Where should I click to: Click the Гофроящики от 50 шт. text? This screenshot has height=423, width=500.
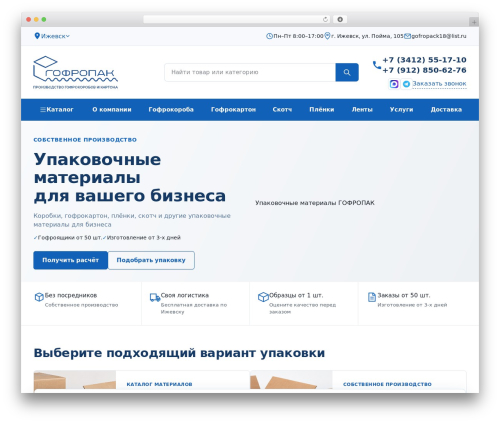70,238
